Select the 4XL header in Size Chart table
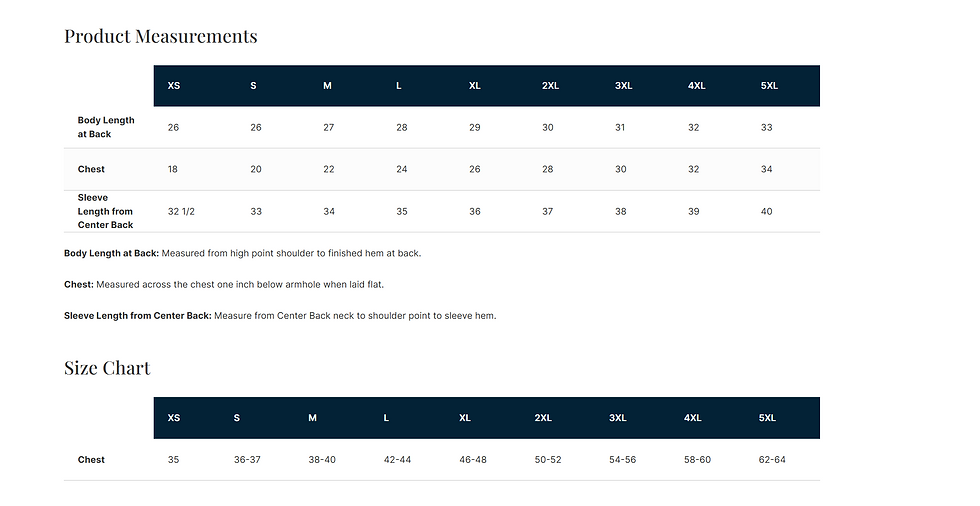The height and width of the screenshot is (506, 980). pyautogui.click(x=692, y=418)
